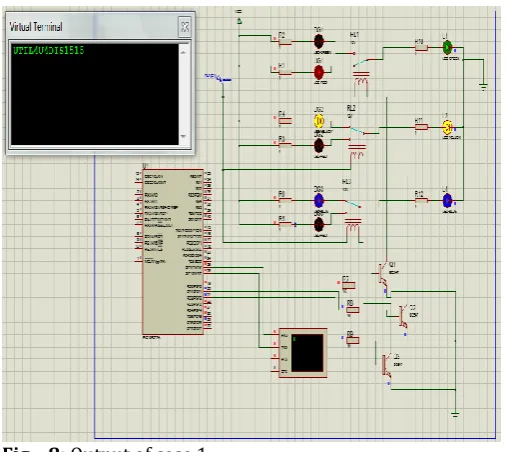Viewport: 507px width, 452px height.
Task: Select resistor R7 near transistor Q1
Action: (348, 285)
